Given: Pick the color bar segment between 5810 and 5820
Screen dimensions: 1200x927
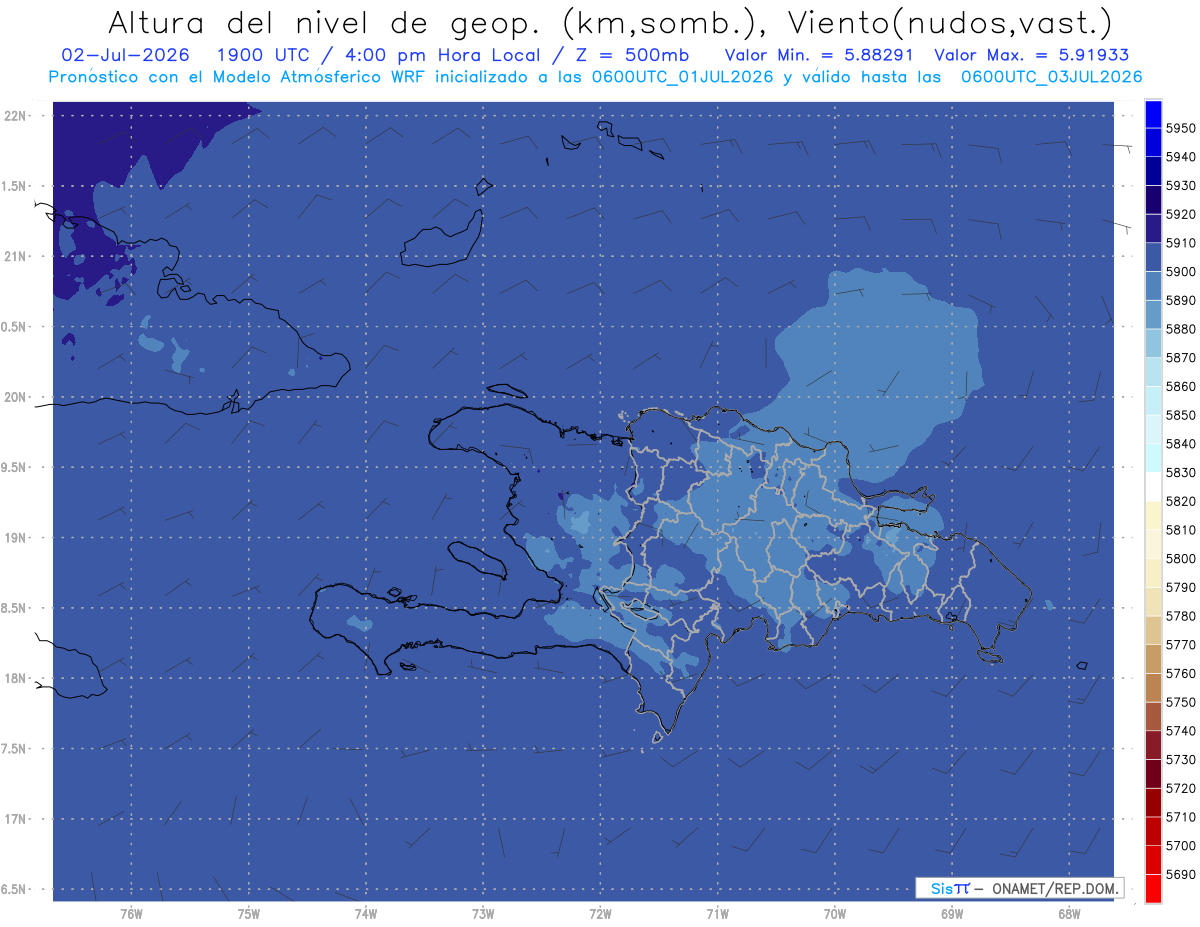Looking at the screenshot, I should 1153,515.
